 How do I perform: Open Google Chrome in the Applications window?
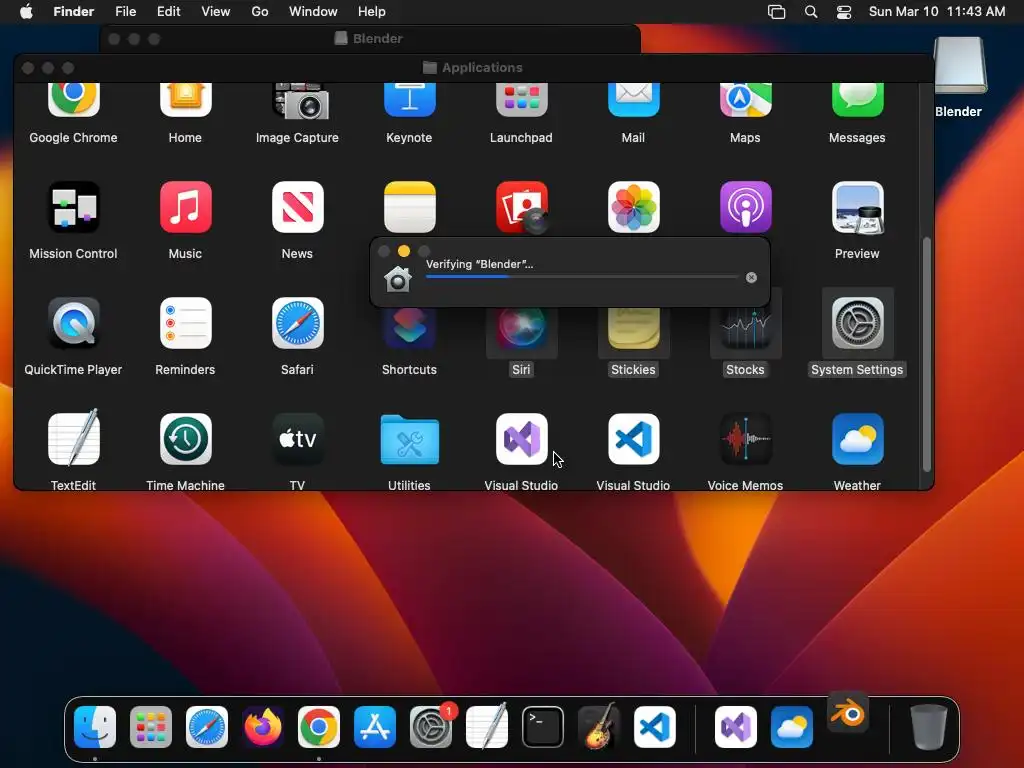coord(74,100)
